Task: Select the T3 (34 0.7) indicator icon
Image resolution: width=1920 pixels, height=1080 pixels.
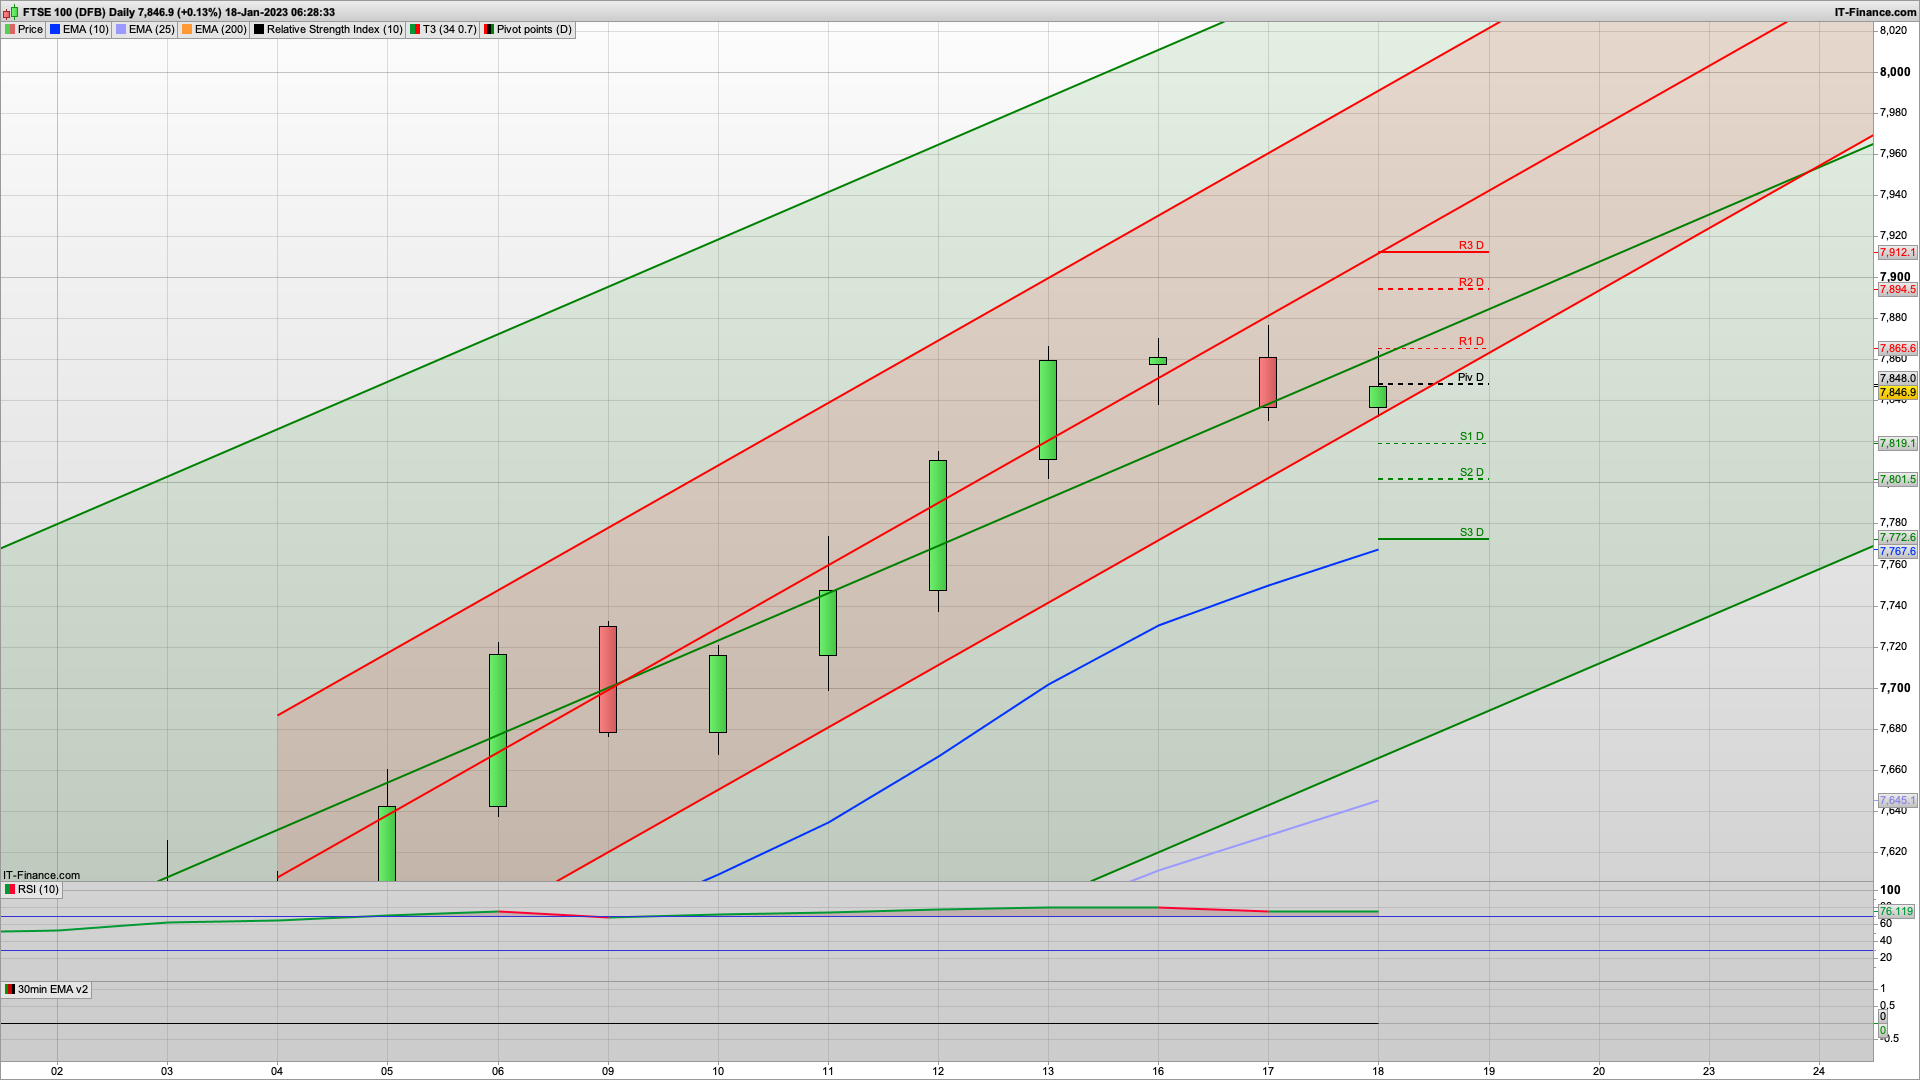Action: tap(414, 29)
